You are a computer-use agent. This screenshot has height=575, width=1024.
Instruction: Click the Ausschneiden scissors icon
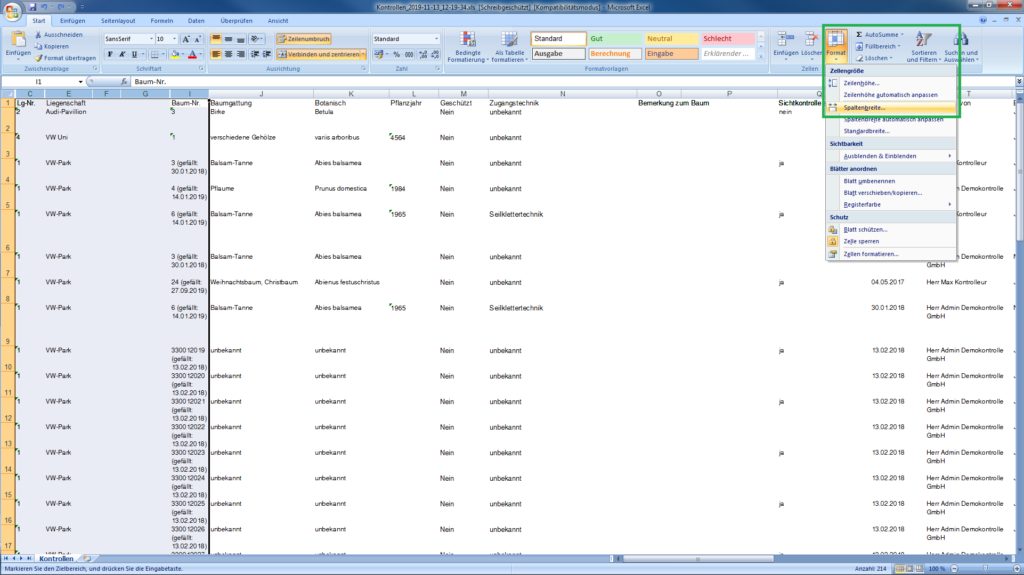pyautogui.click(x=38, y=34)
